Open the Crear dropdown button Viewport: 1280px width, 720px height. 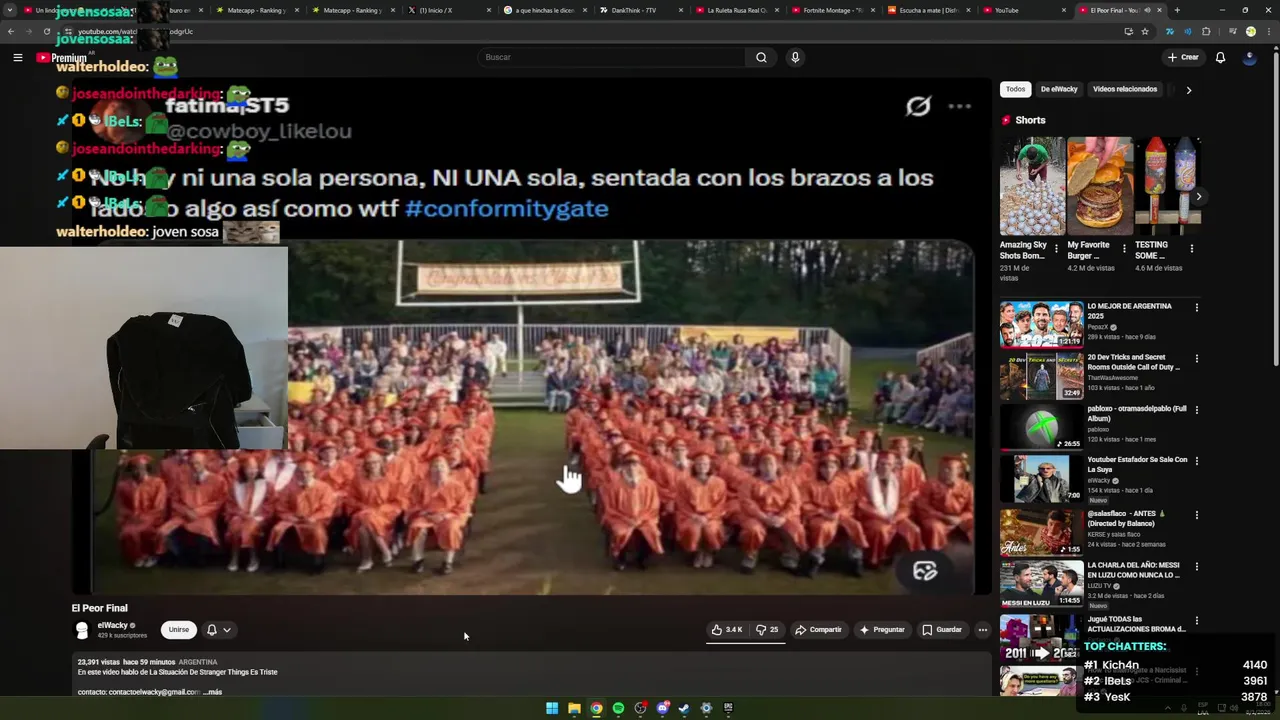[x=1182, y=57]
